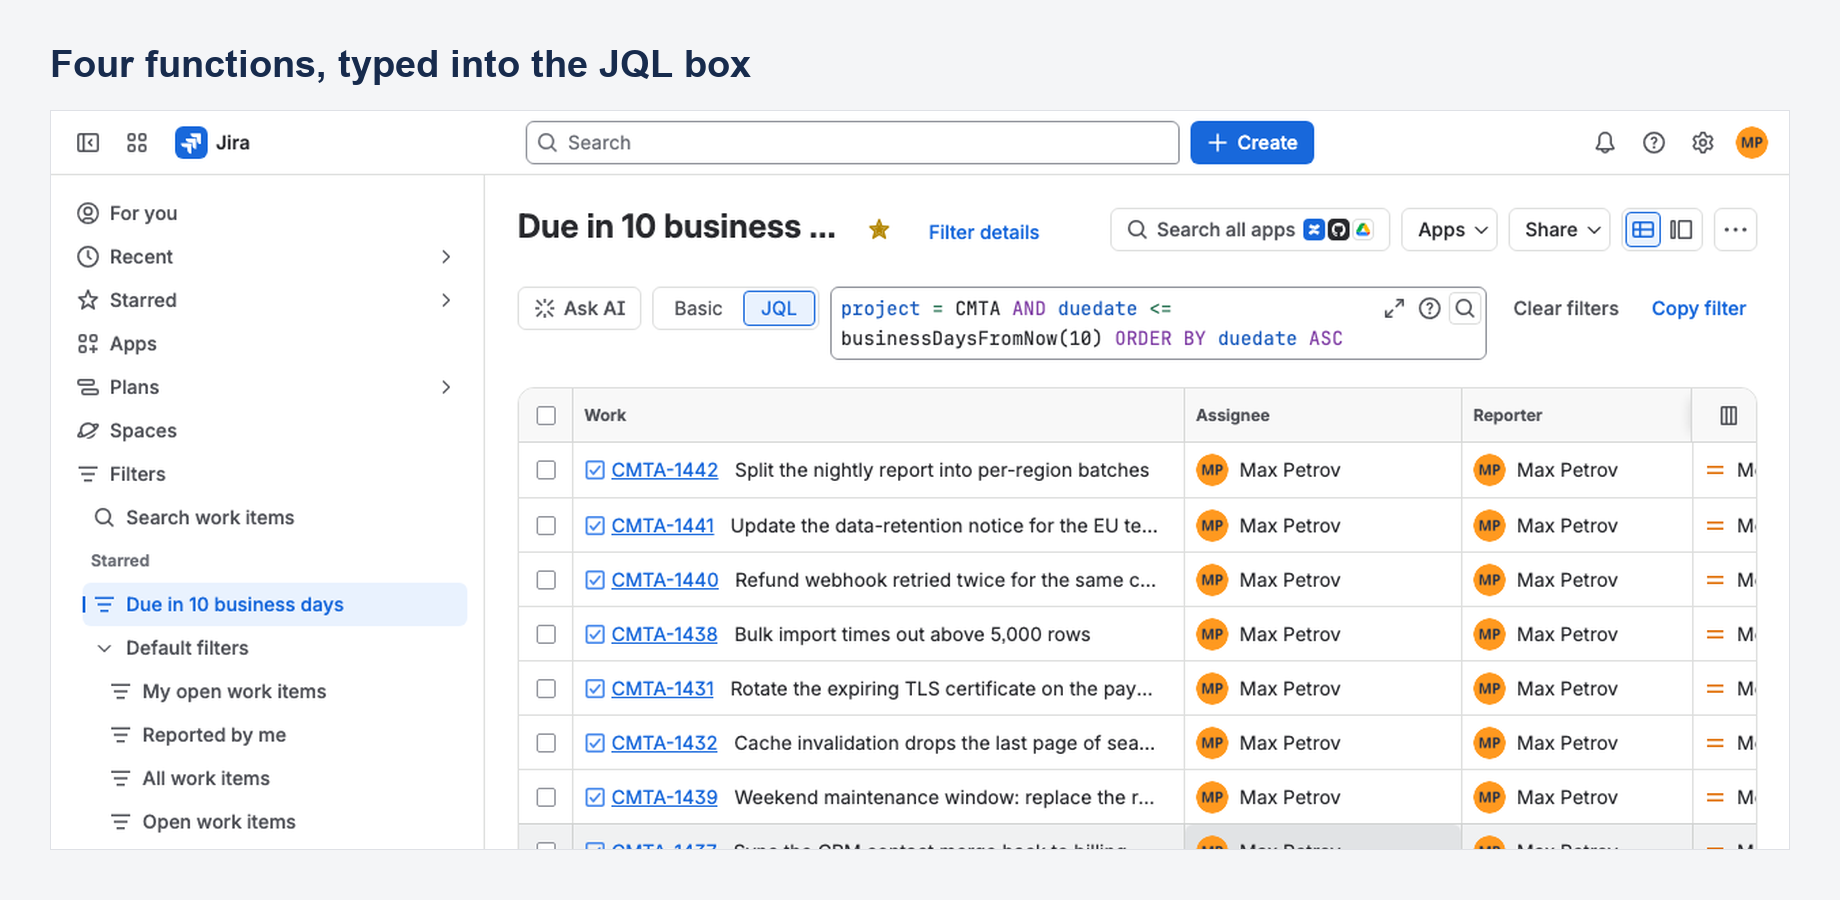Image resolution: width=1840 pixels, height=900 pixels.
Task: Select the checkbox for CMTA-1431
Action: (546, 689)
